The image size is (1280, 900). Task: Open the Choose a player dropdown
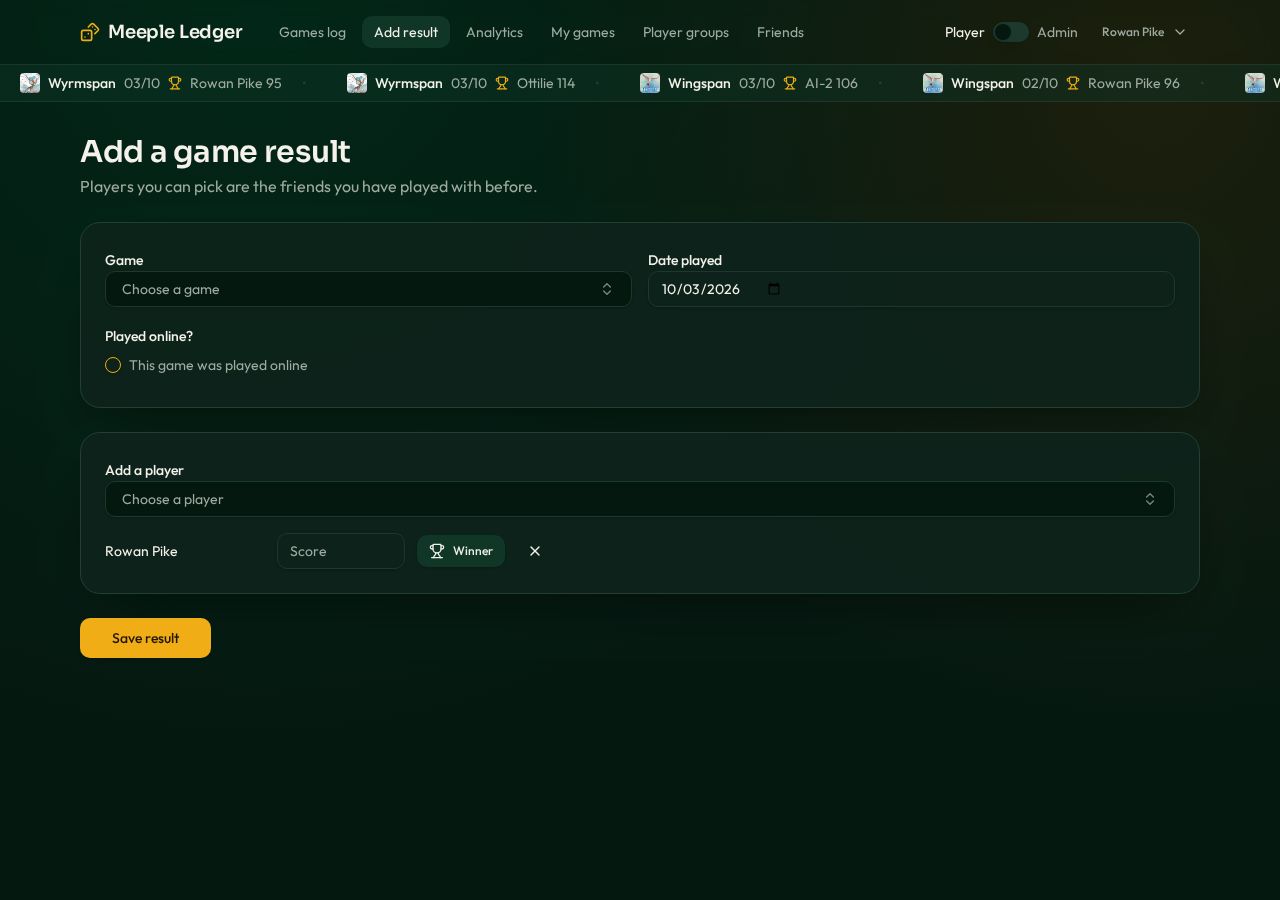click(640, 499)
